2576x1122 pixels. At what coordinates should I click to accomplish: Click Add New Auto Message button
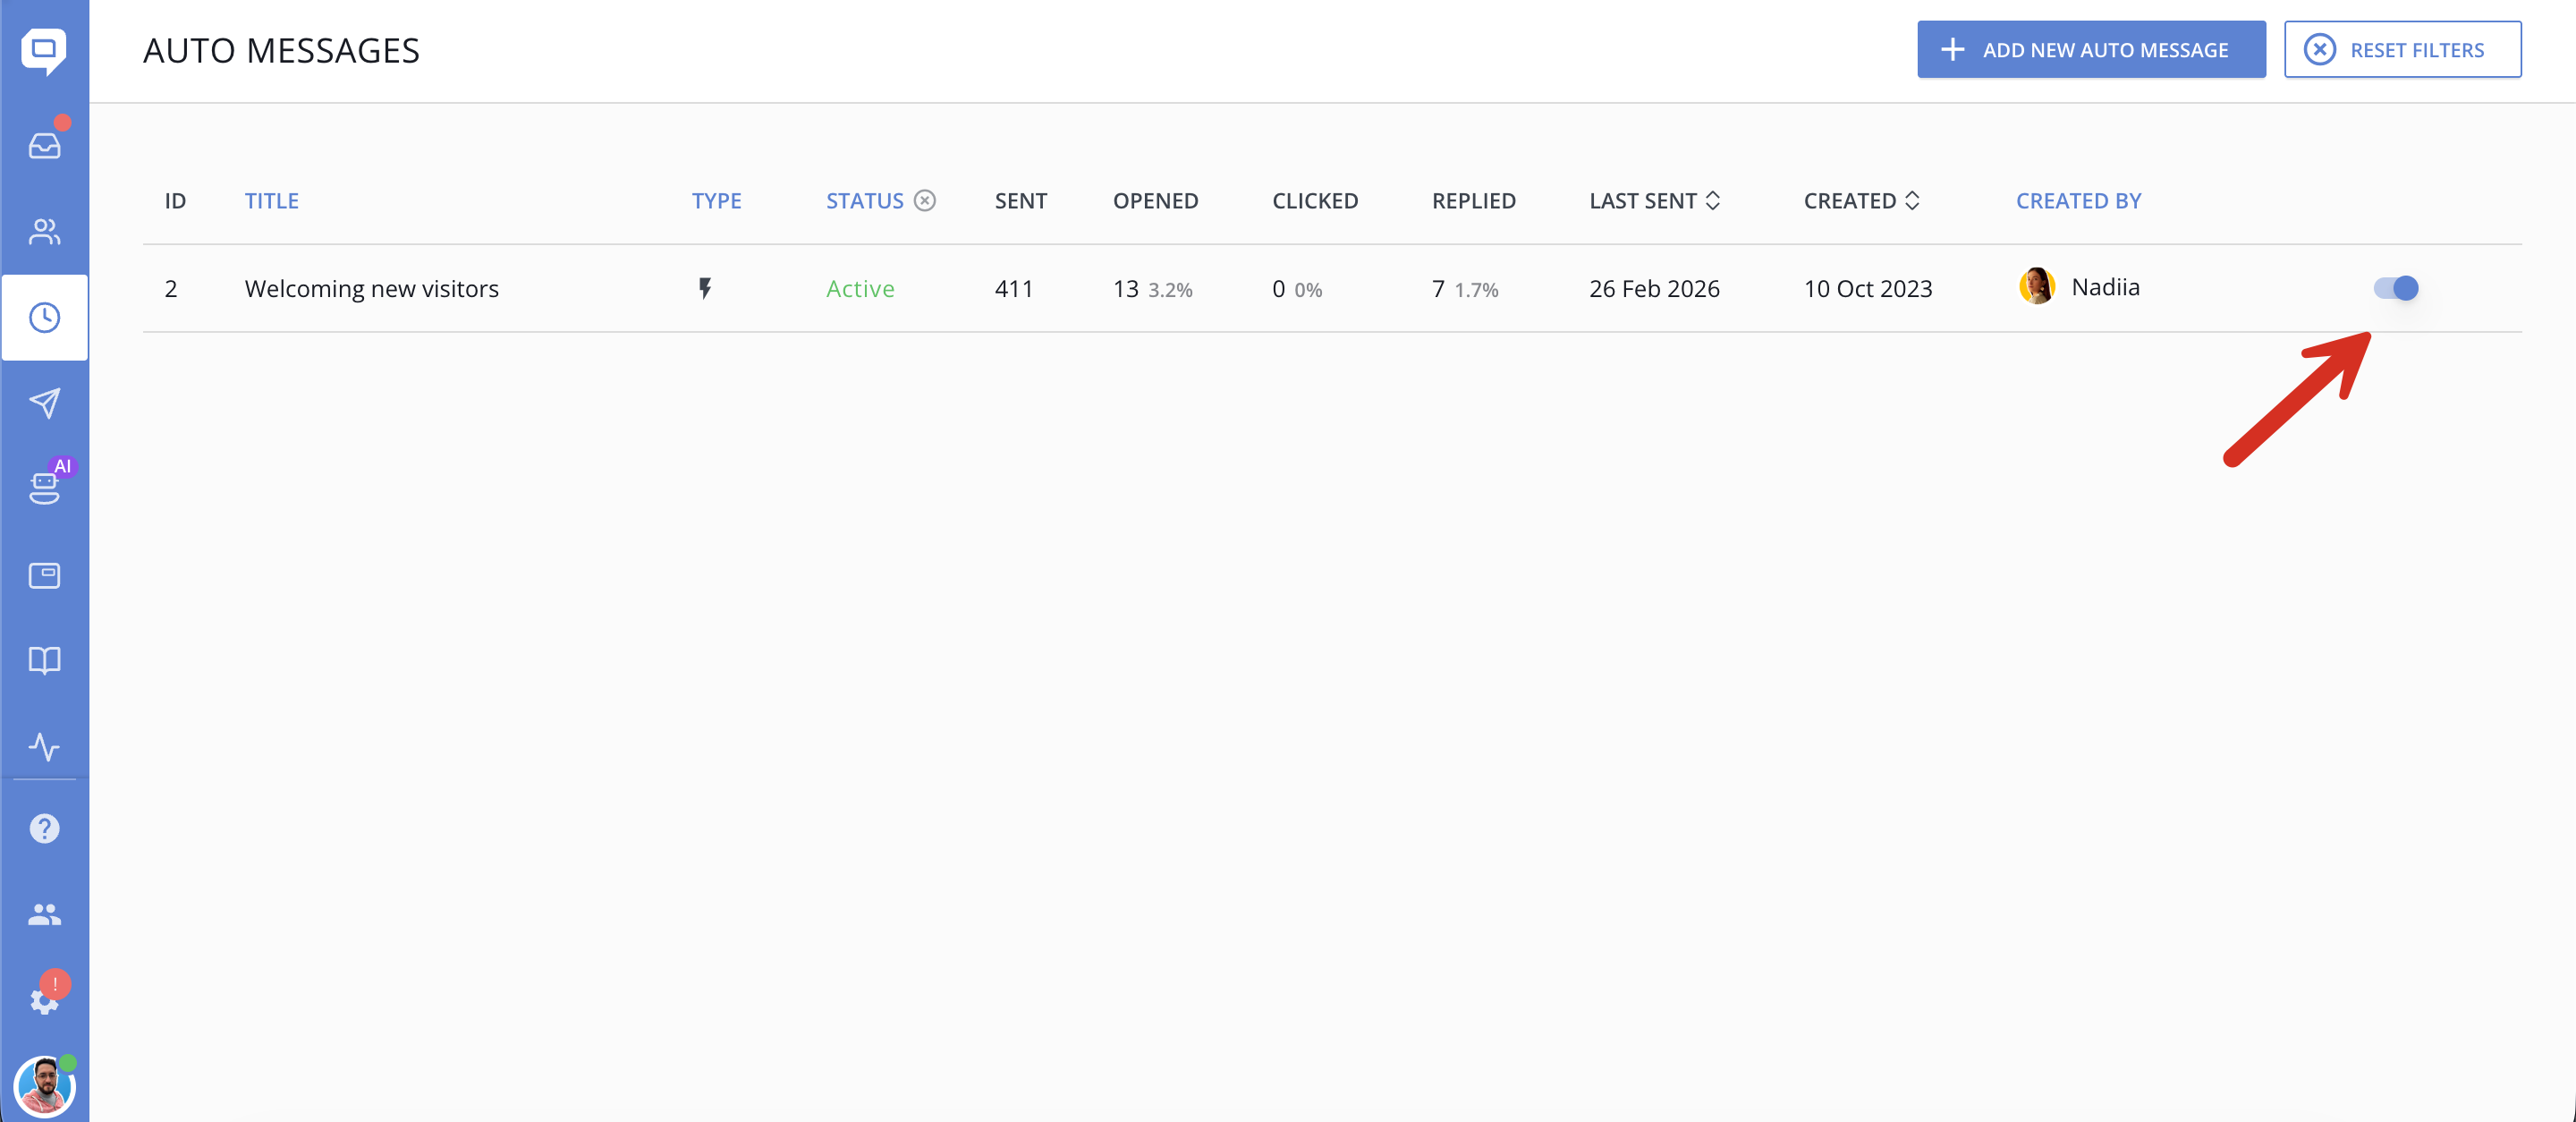2090,50
